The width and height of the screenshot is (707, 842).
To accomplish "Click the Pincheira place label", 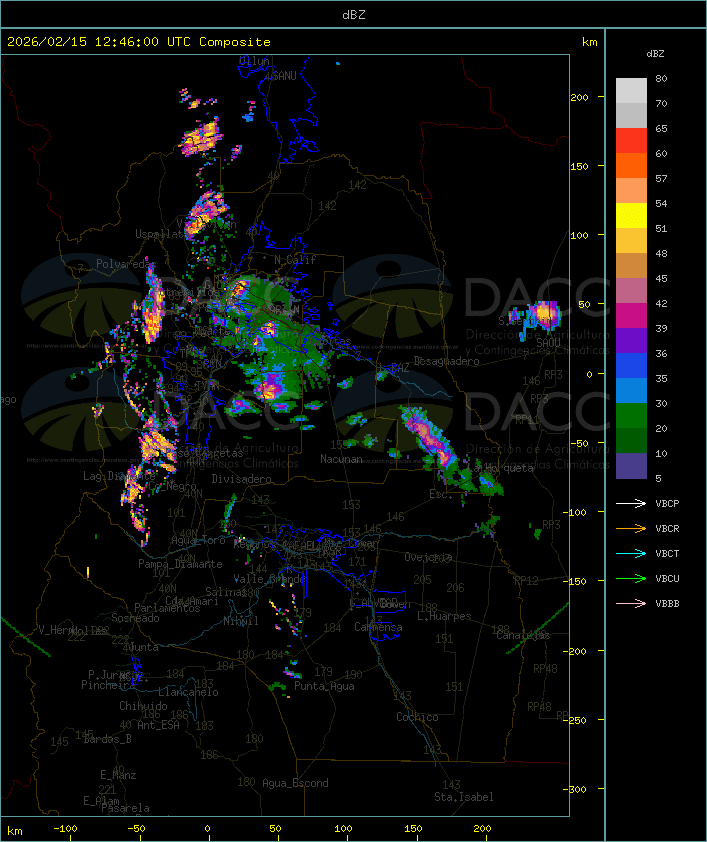I will [108, 685].
